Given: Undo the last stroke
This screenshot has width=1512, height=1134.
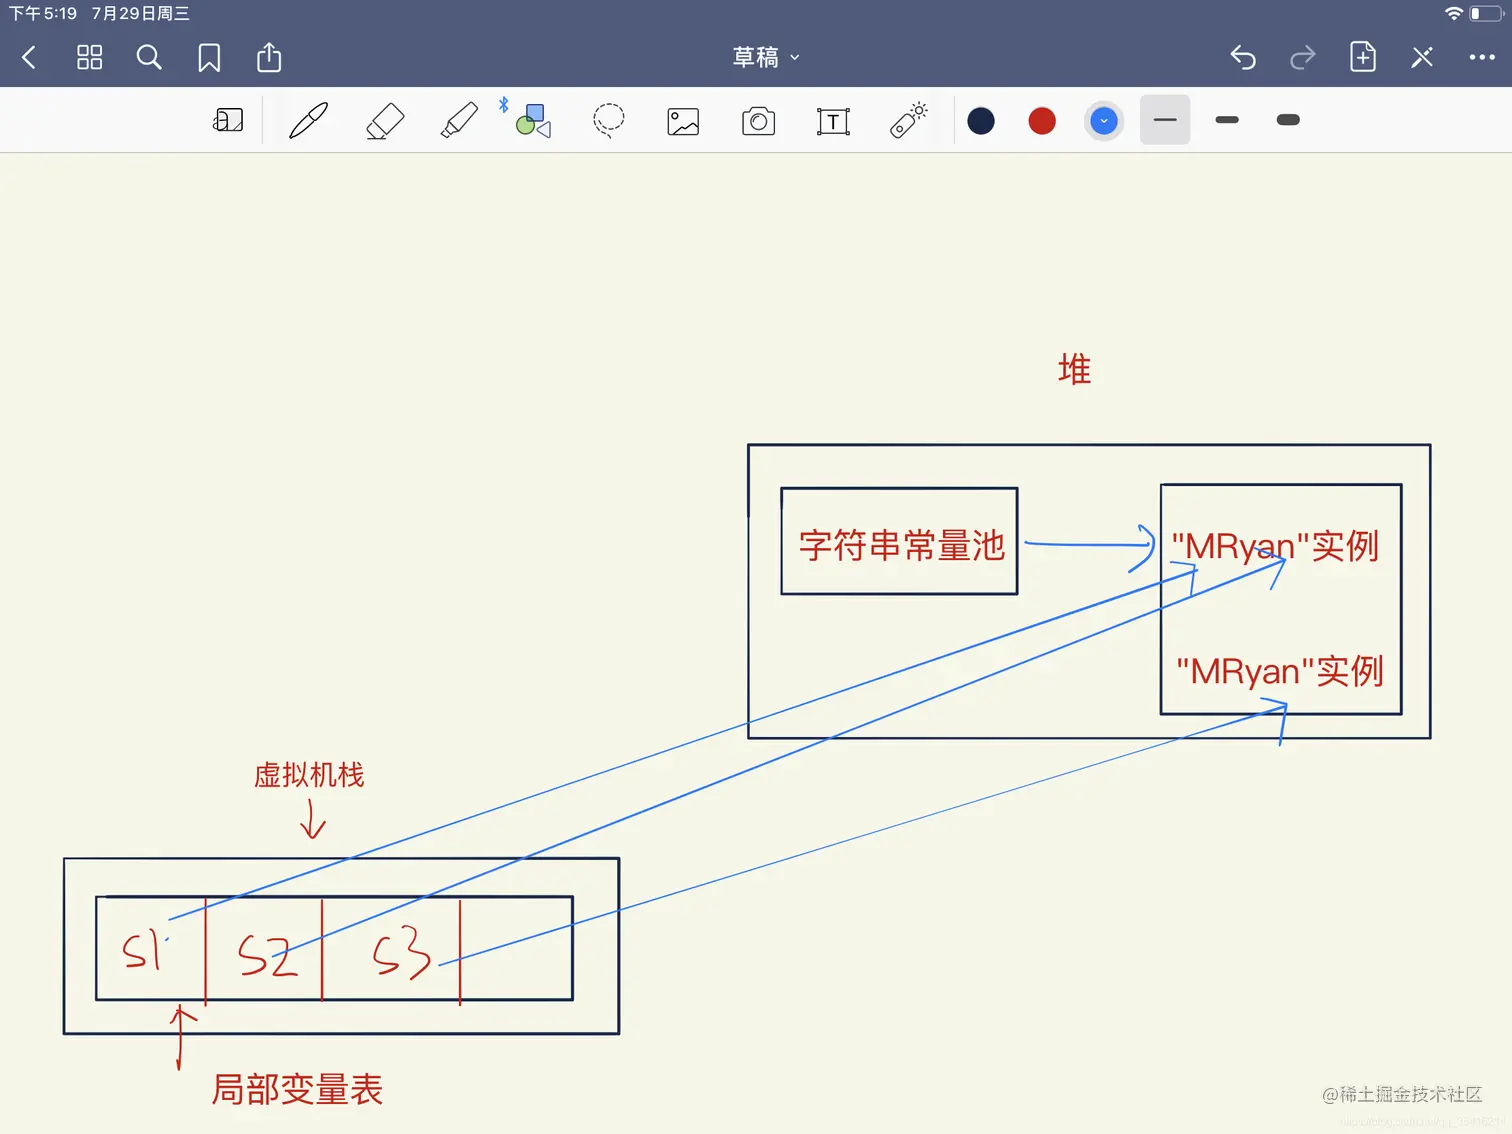Looking at the screenshot, I should 1242,57.
